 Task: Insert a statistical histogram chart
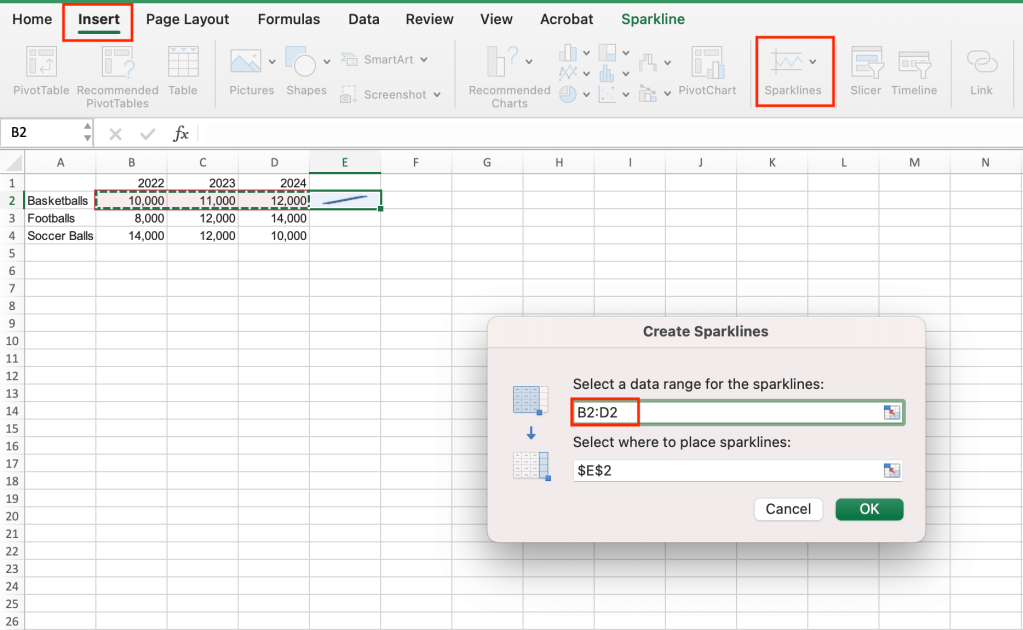pos(607,73)
